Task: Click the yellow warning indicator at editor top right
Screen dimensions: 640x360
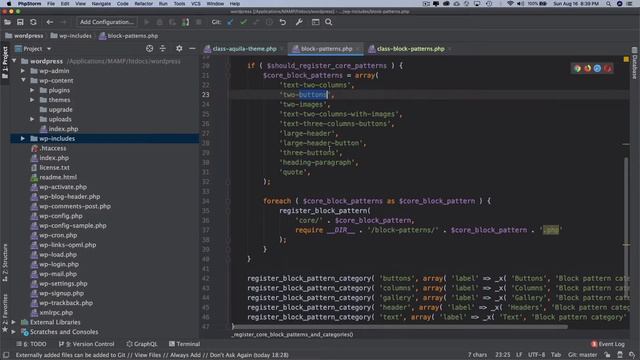Action: 626,59
